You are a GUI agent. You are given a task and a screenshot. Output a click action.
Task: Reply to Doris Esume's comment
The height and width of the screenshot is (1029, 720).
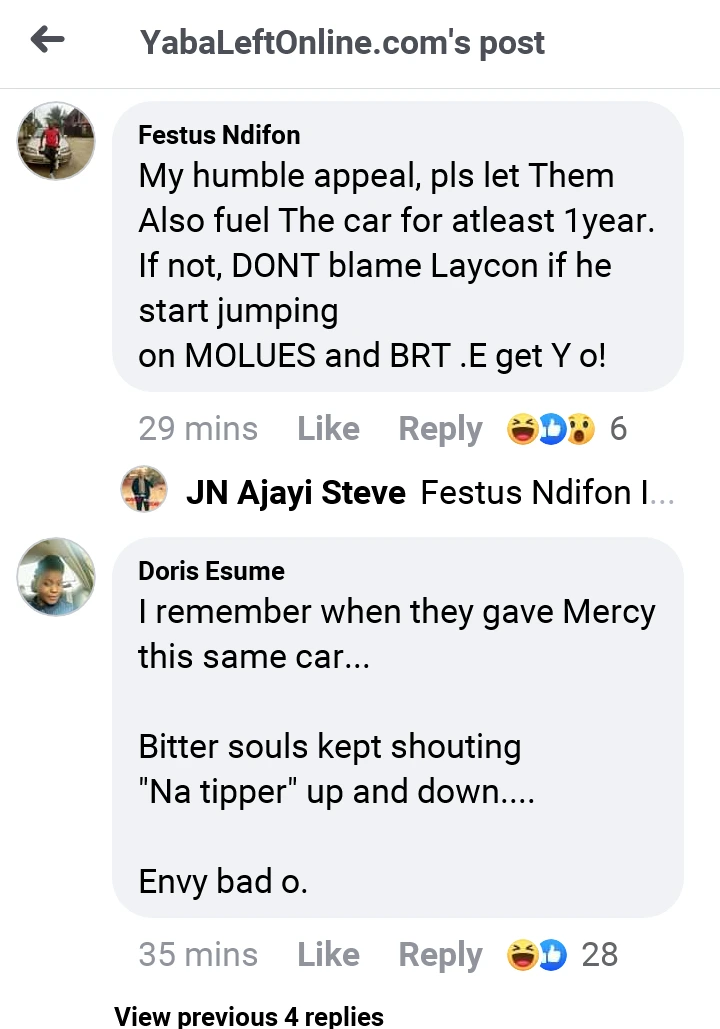(x=440, y=955)
